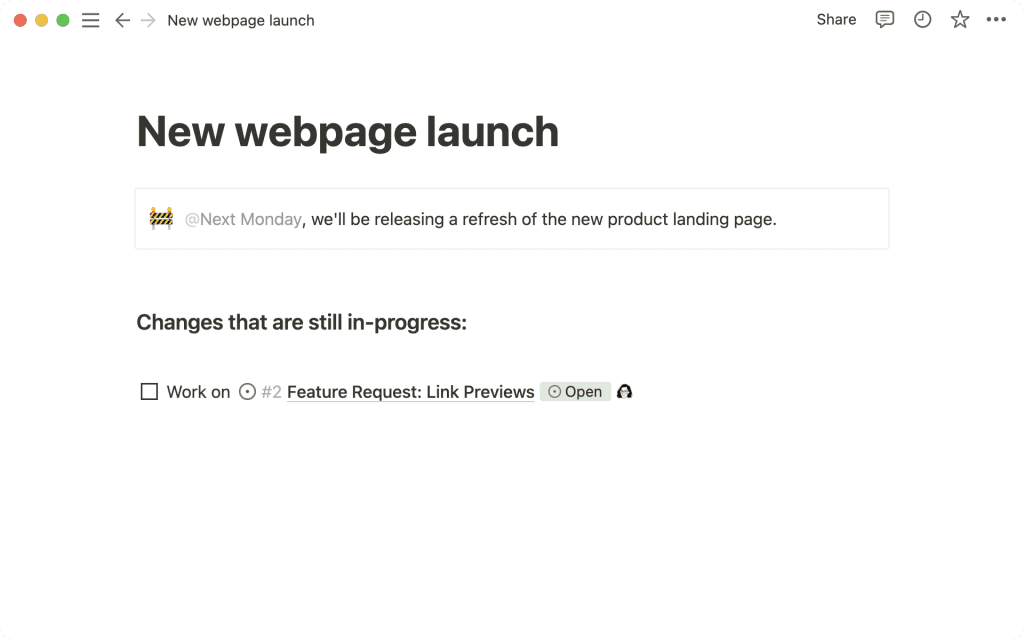
Task: Select the assignee avatar next to Open
Action: point(624,392)
